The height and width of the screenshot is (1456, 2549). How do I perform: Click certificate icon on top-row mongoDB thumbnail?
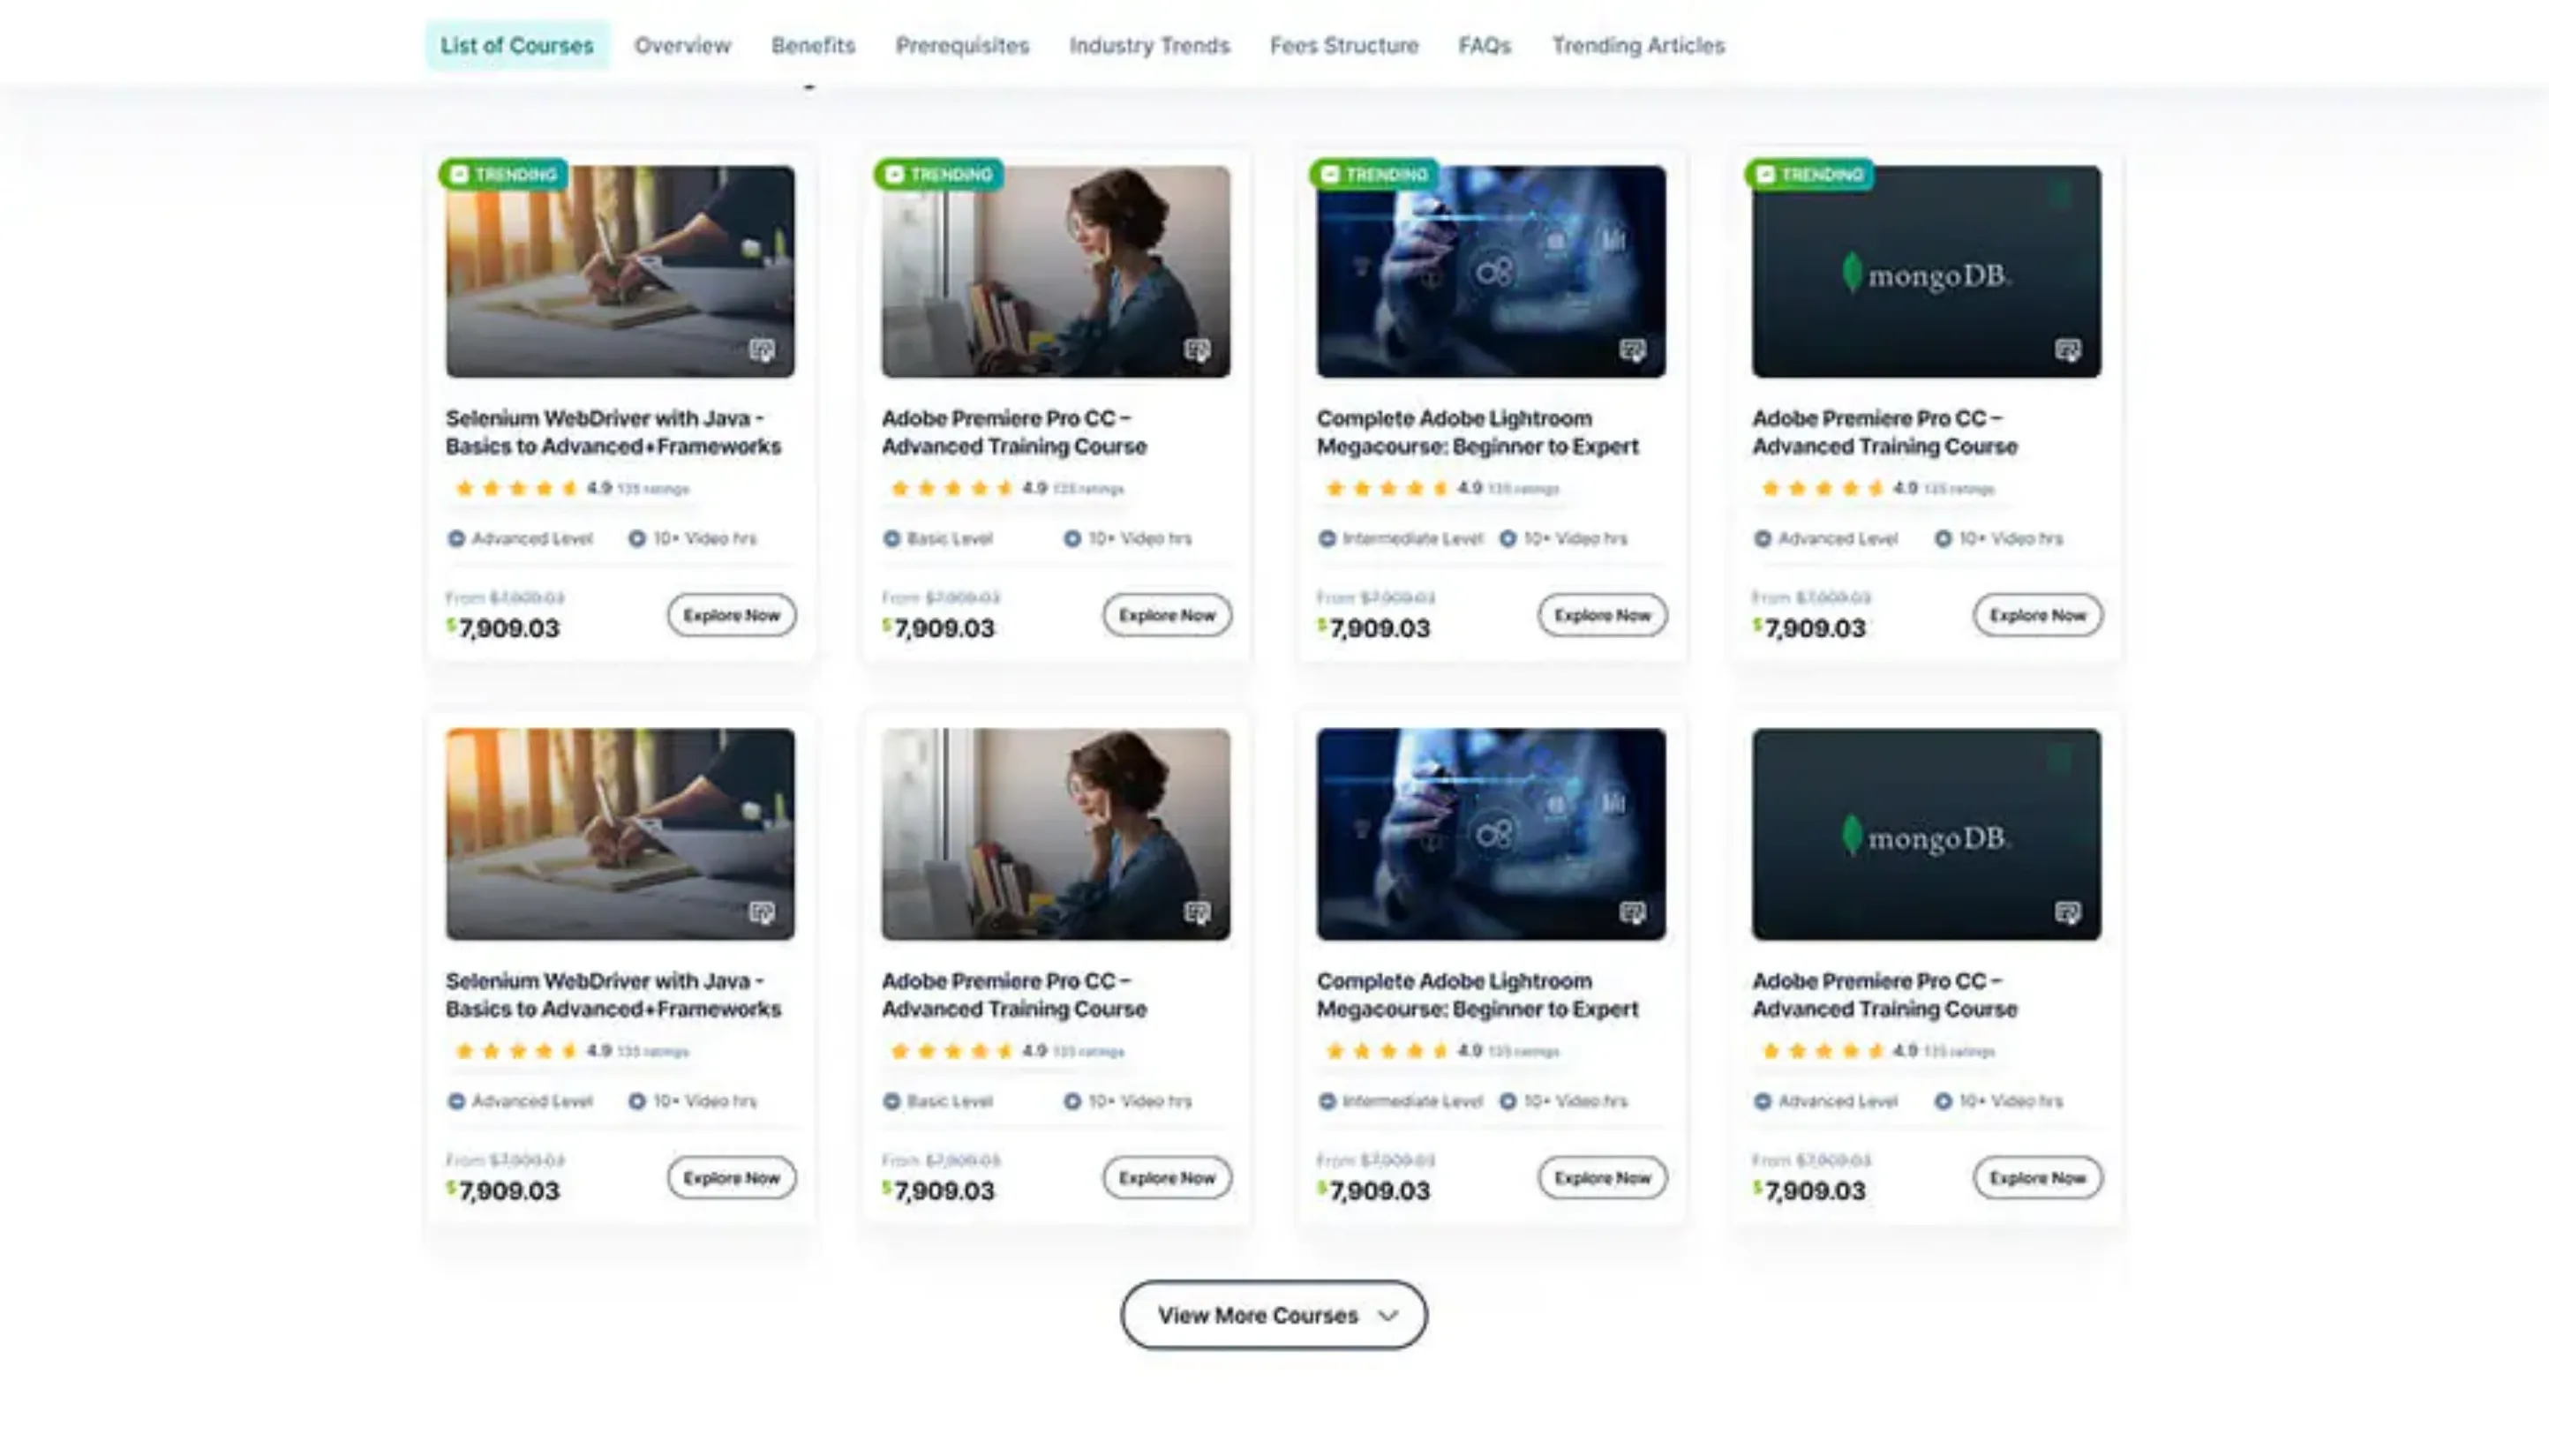2067,350
